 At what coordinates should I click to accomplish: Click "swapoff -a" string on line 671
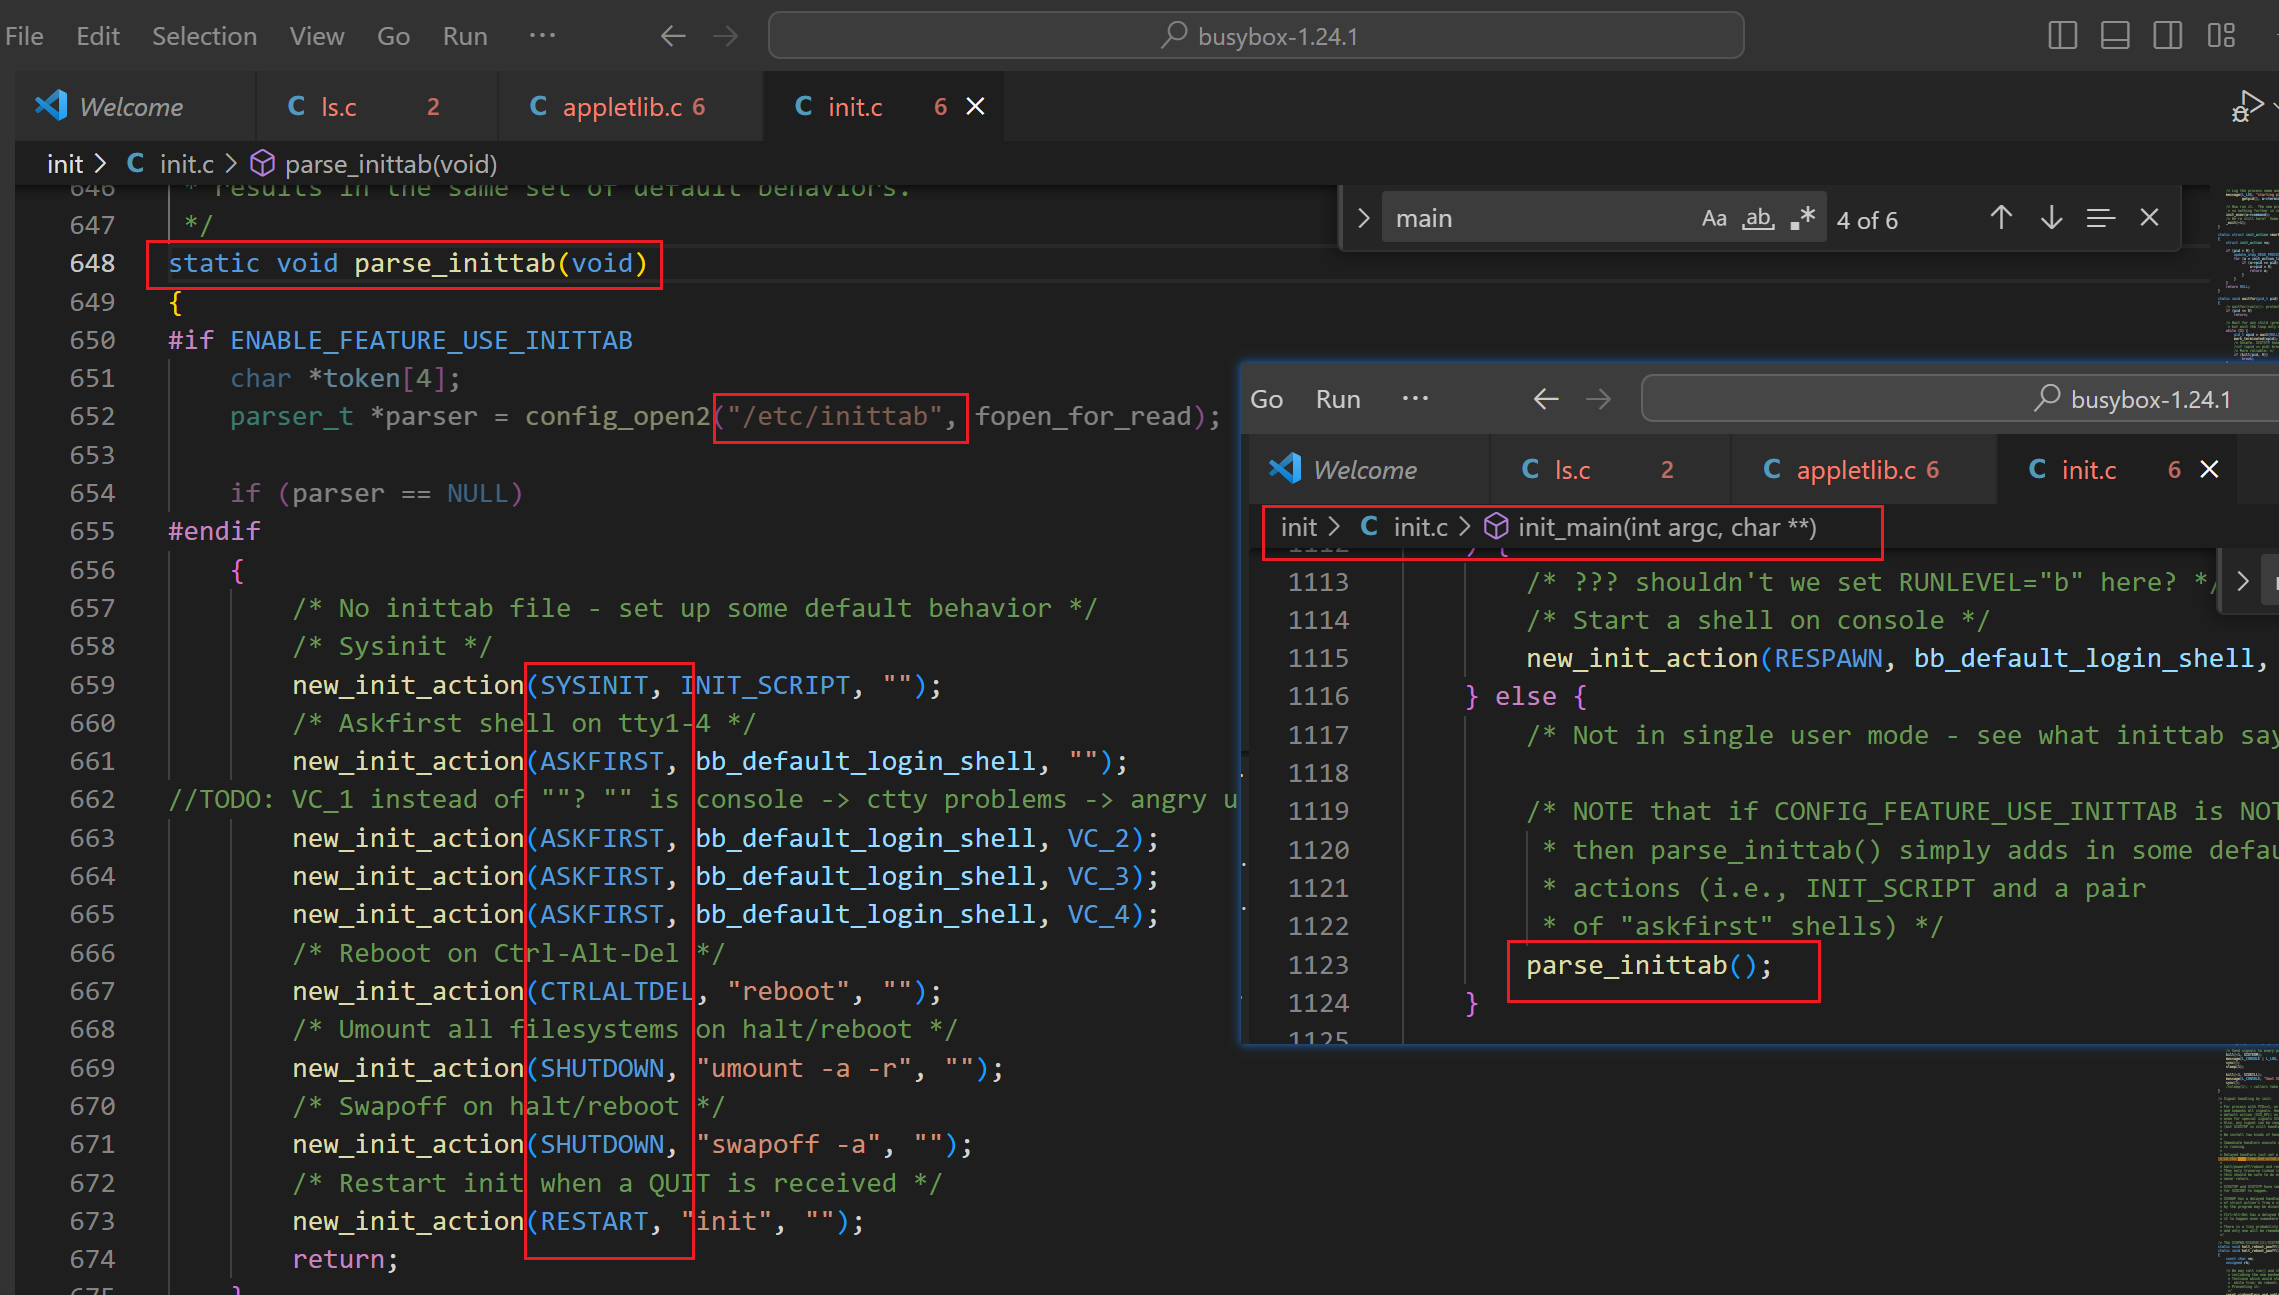point(788,1144)
